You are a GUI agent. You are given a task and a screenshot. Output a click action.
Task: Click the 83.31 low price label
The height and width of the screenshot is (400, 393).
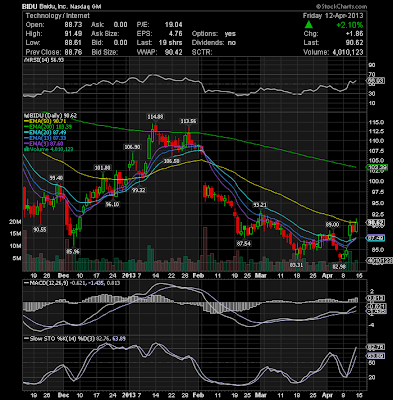click(296, 265)
